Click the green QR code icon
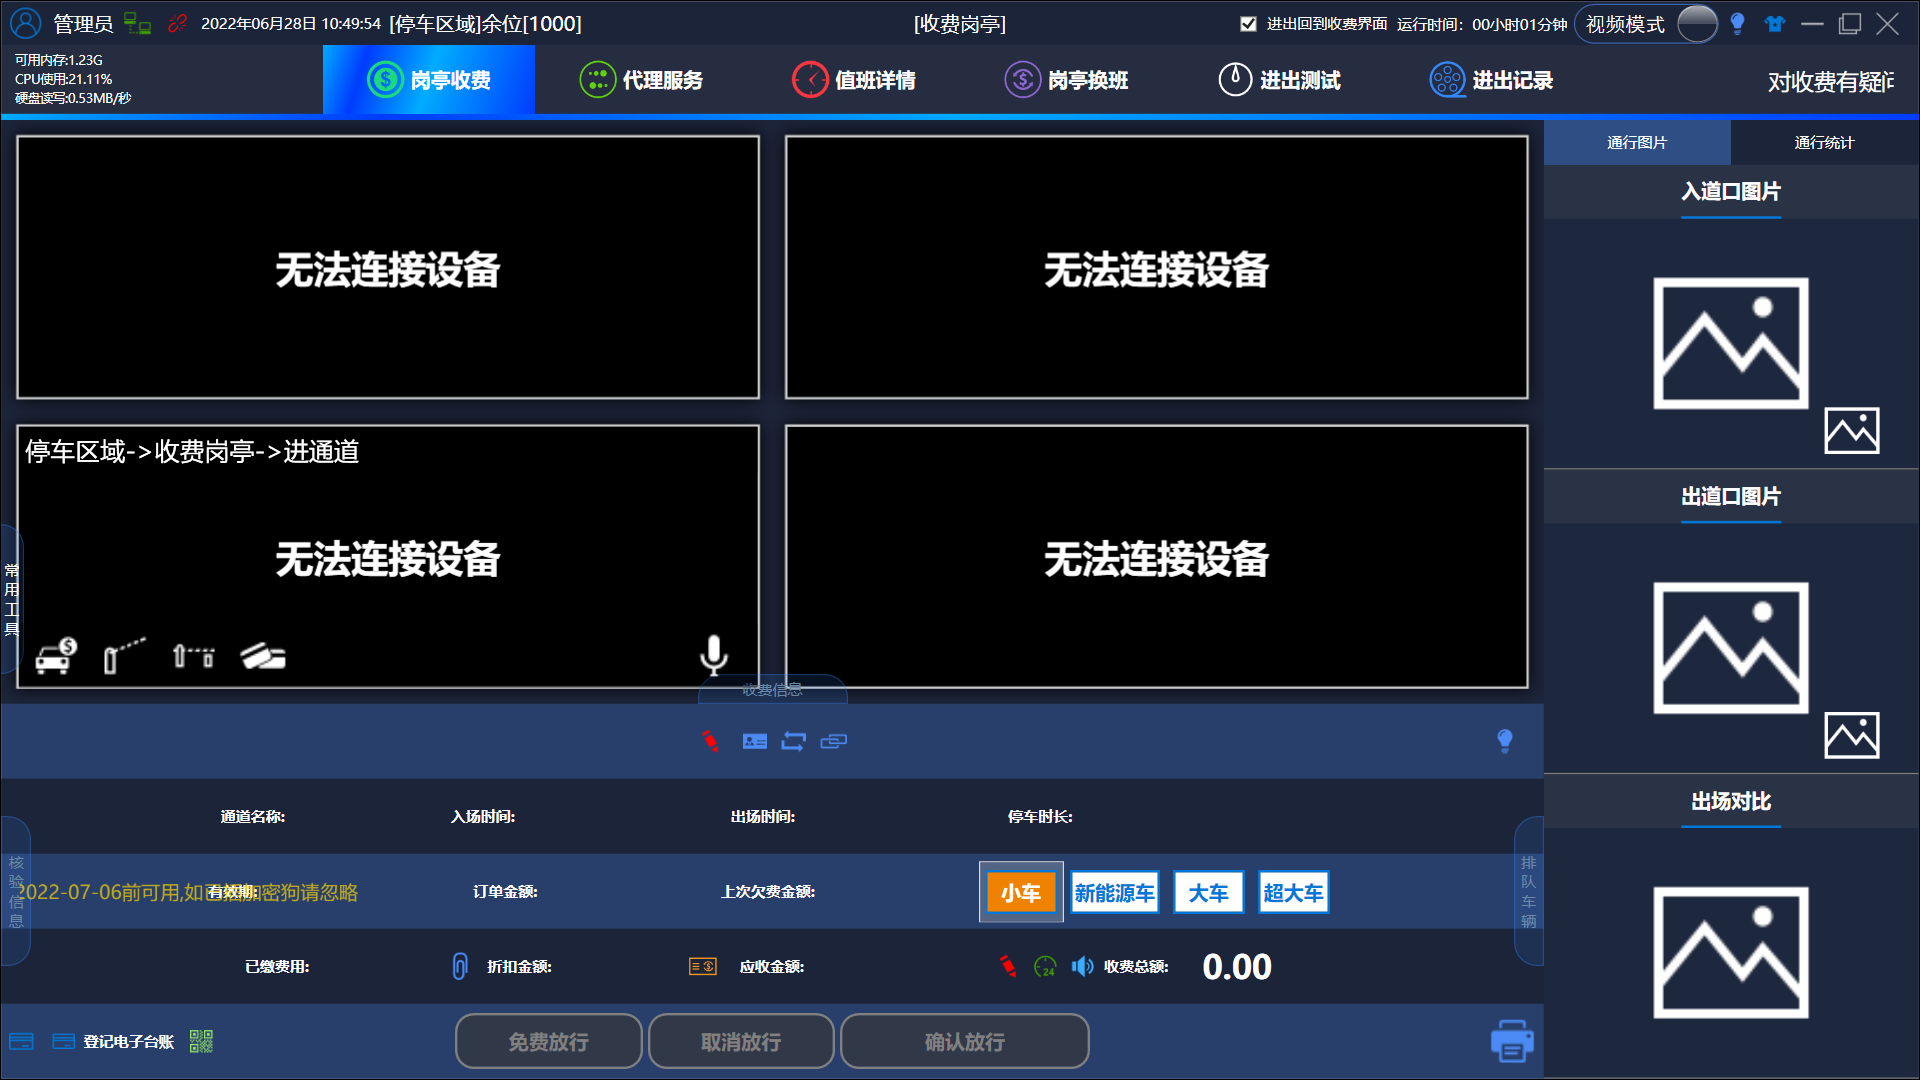This screenshot has width=1920, height=1080. pyautogui.click(x=201, y=1041)
